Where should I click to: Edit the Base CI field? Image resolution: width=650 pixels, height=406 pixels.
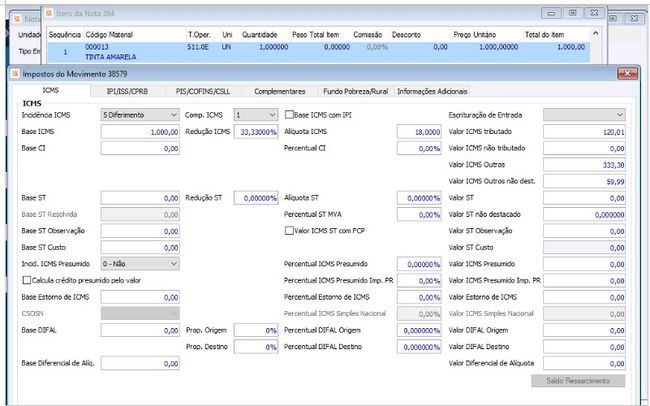point(140,148)
